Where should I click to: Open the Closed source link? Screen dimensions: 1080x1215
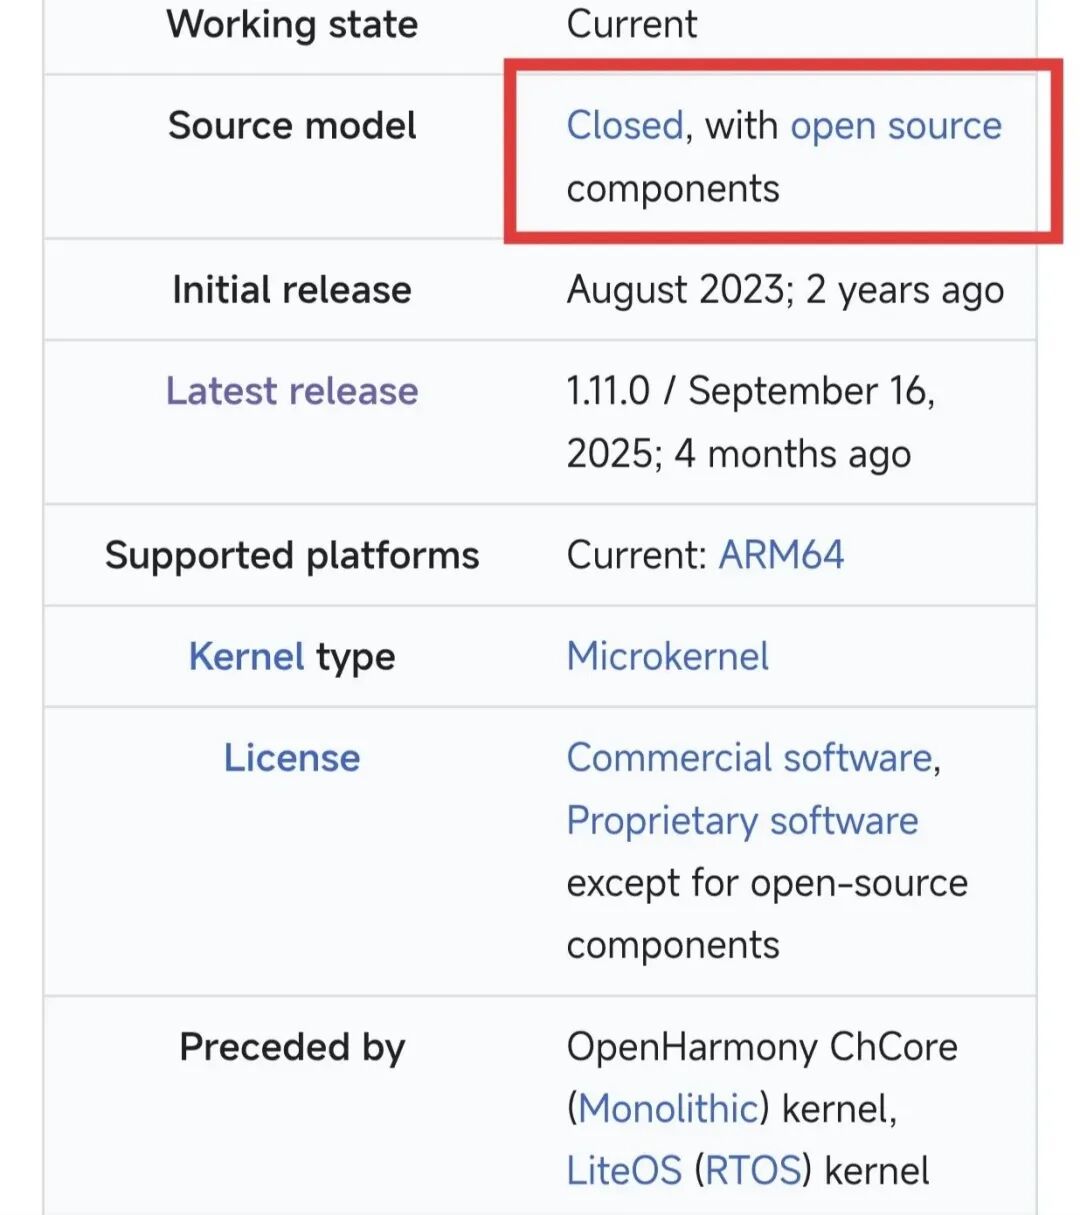point(625,126)
